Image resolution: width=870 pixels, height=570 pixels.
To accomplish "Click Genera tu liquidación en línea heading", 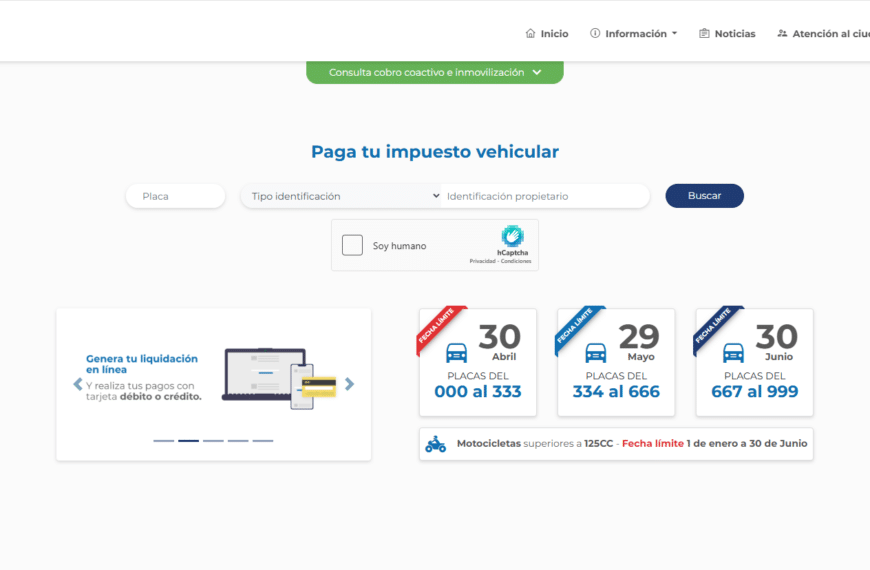I will click(141, 364).
